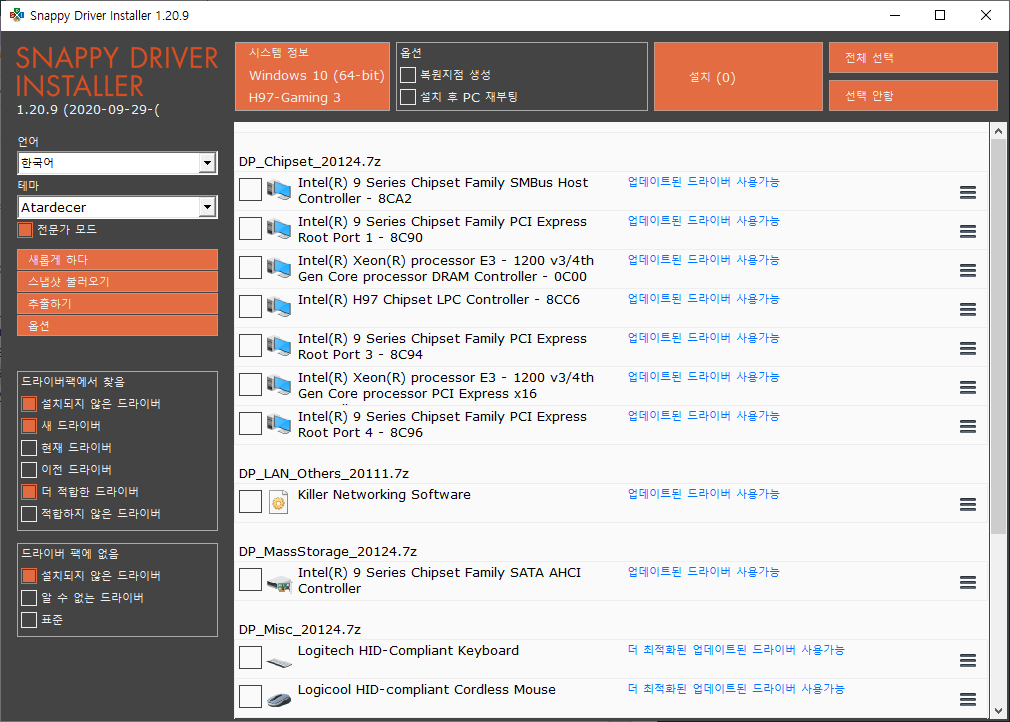Viewport: 1010px width, 722px height.
Task: Click the vertical scrollbar thumb
Action: click(998, 336)
